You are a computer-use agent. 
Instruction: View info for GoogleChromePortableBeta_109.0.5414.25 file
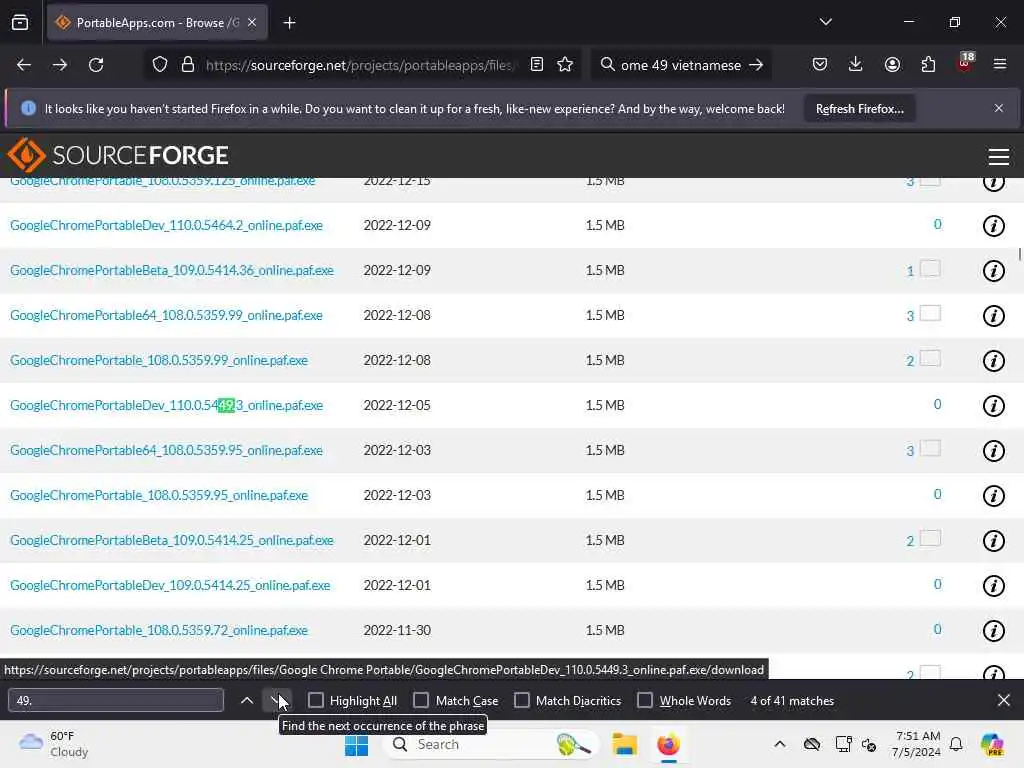click(993, 541)
